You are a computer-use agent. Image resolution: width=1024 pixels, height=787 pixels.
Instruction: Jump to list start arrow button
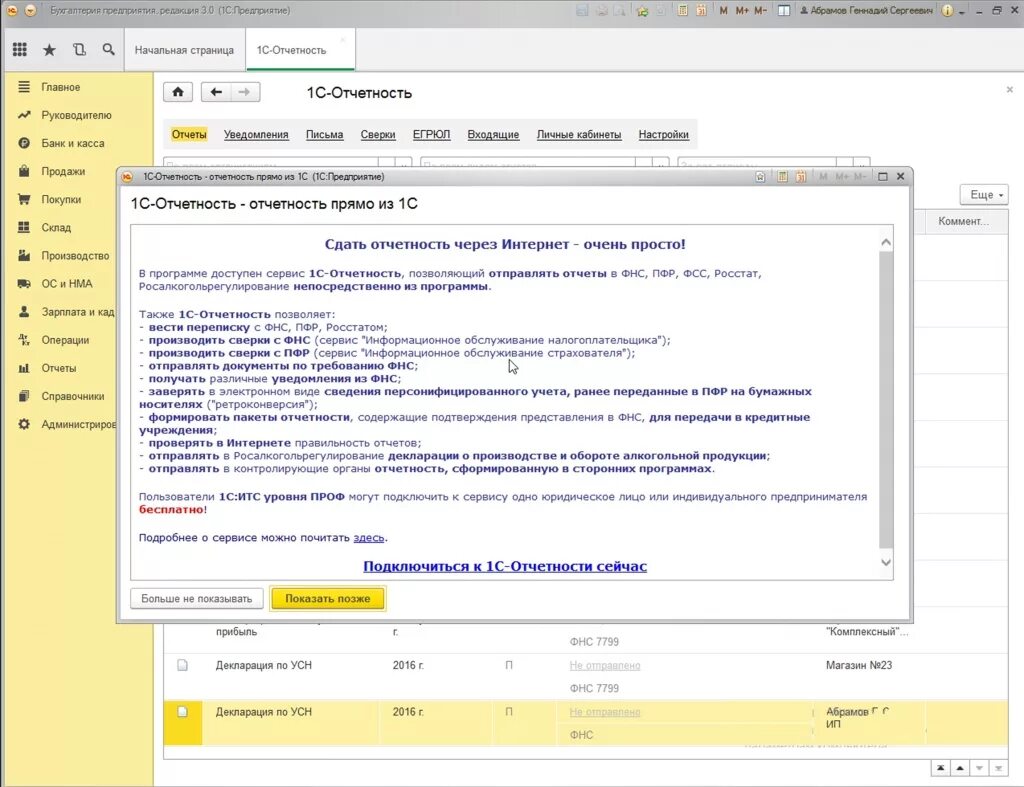940,768
